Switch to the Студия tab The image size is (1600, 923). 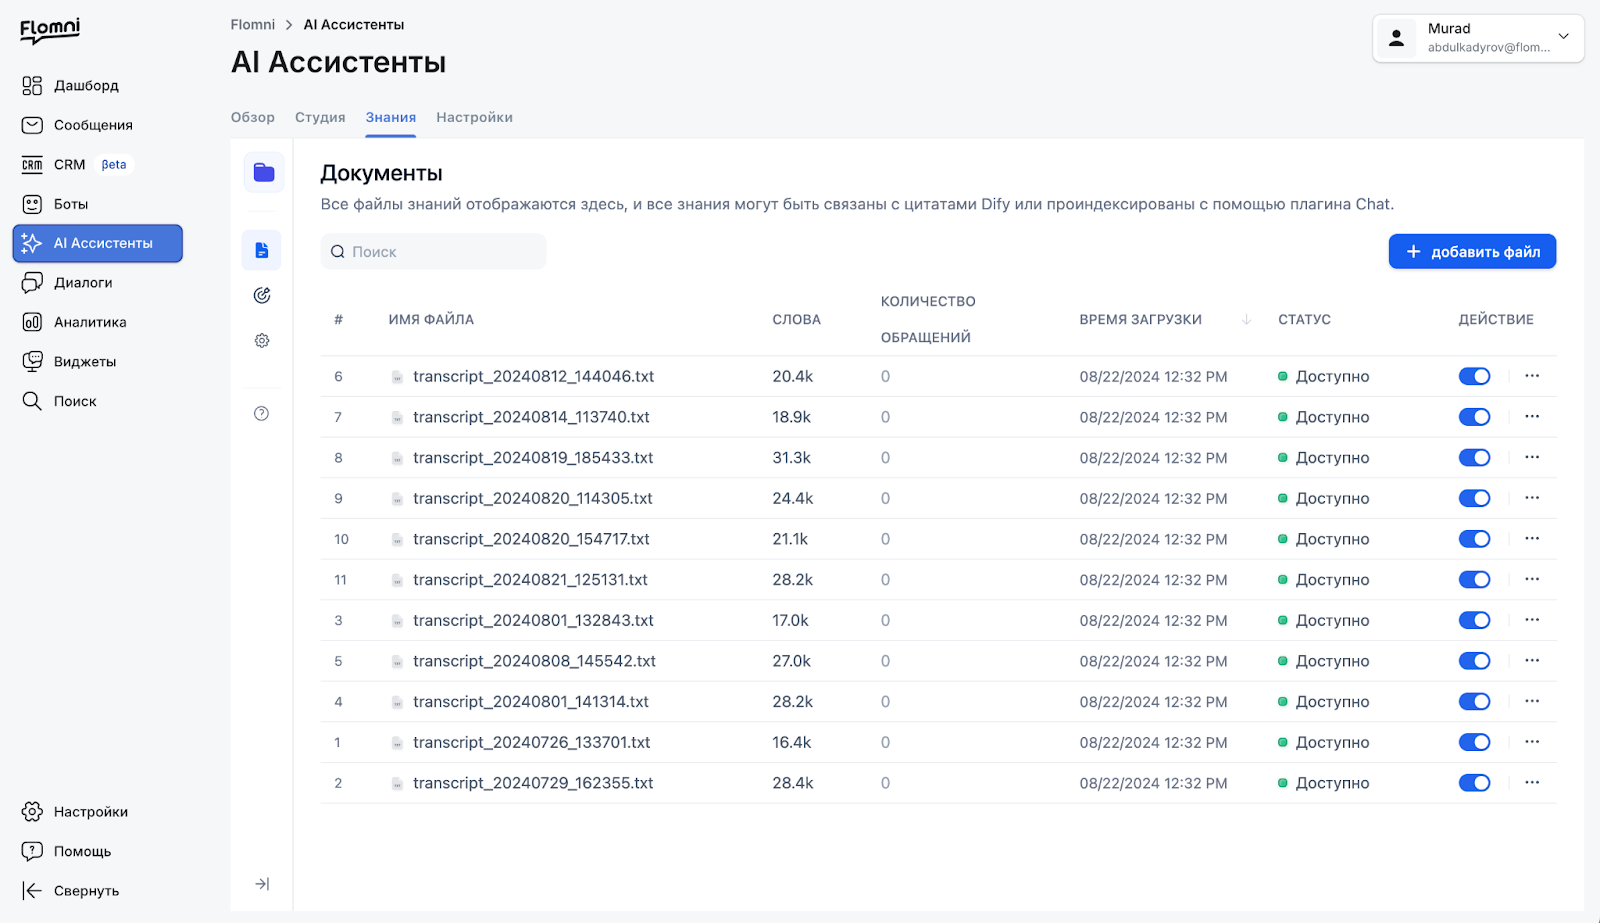pyautogui.click(x=320, y=117)
